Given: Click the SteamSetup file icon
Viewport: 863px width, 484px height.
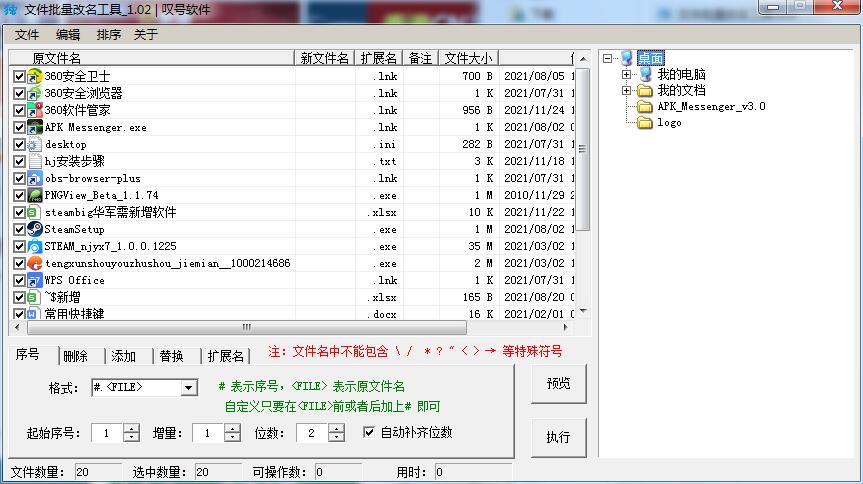Looking at the screenshot, I should tap(35, 229).
